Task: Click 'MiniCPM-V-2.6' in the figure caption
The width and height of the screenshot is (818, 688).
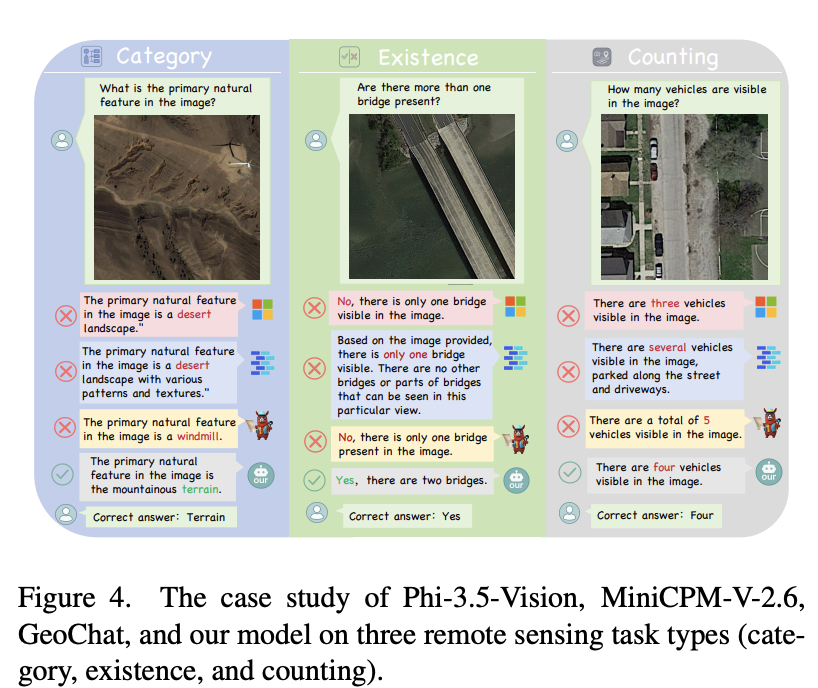Action: tap(703, 597)
